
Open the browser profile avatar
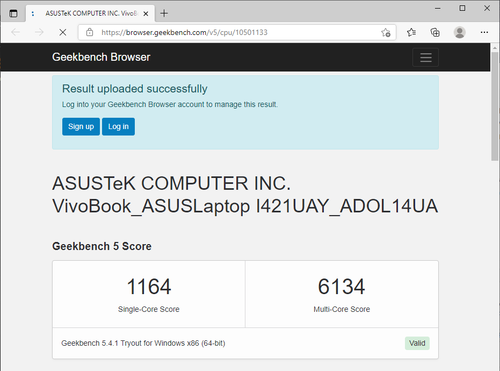point(460,32)
